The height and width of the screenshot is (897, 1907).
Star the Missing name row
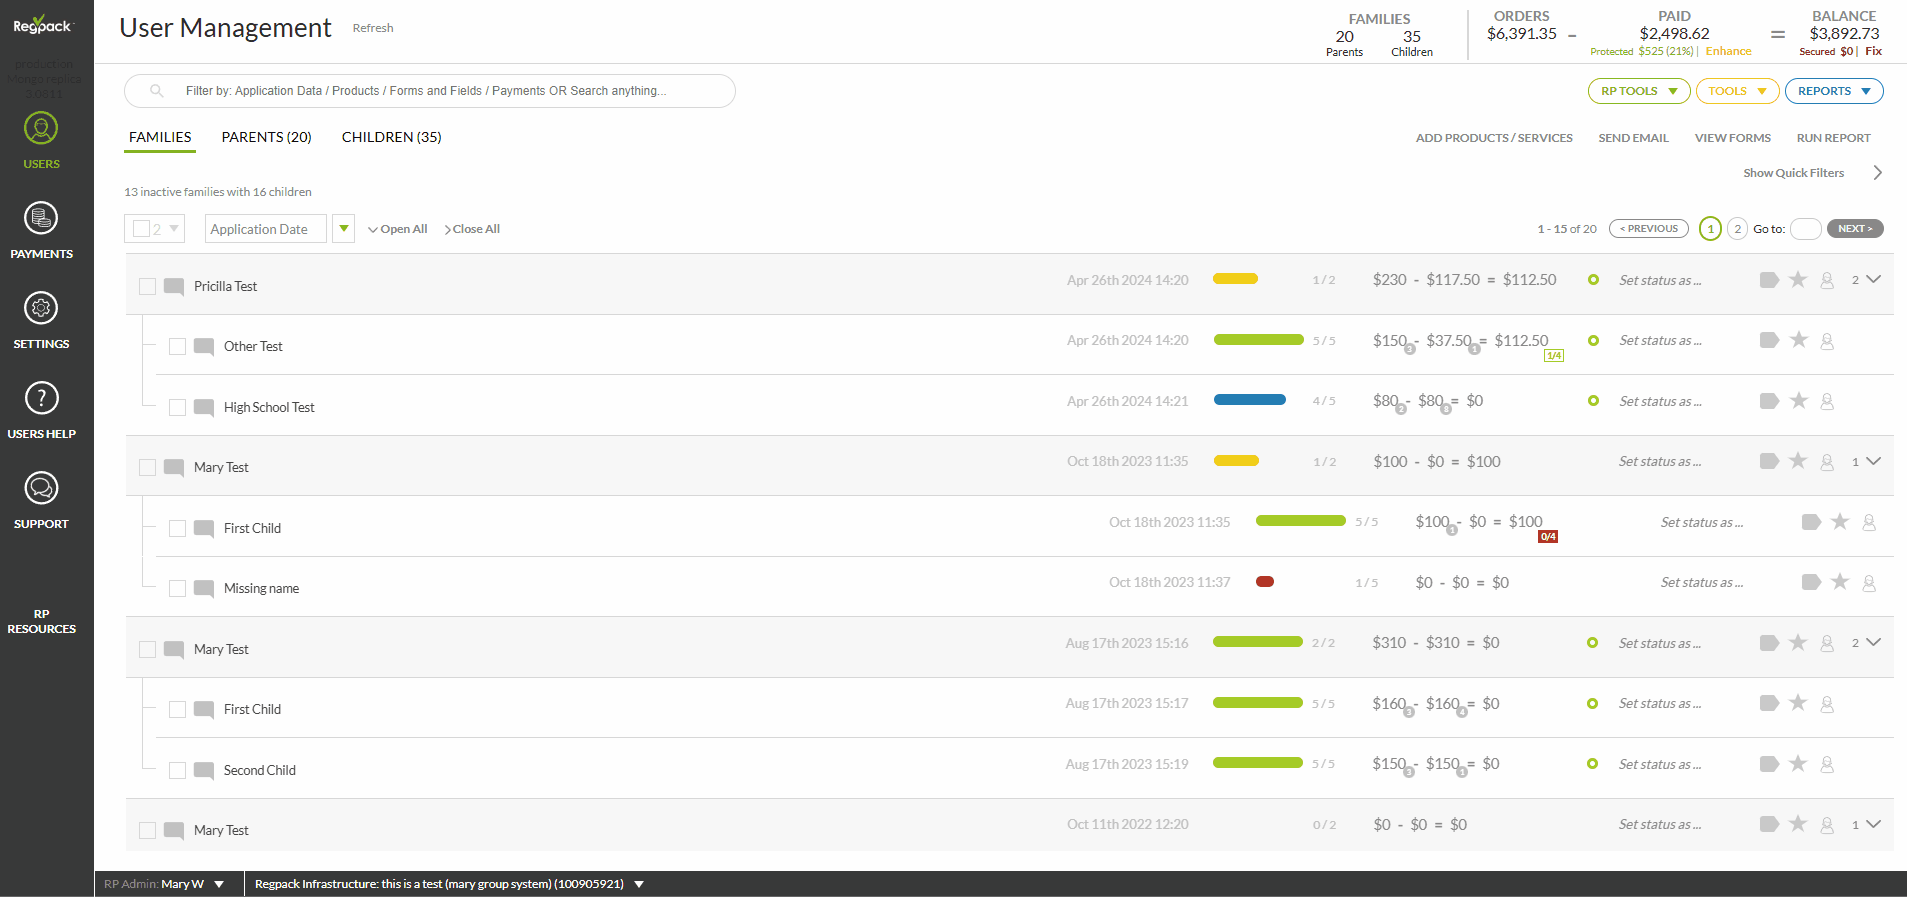point(1840,582)
